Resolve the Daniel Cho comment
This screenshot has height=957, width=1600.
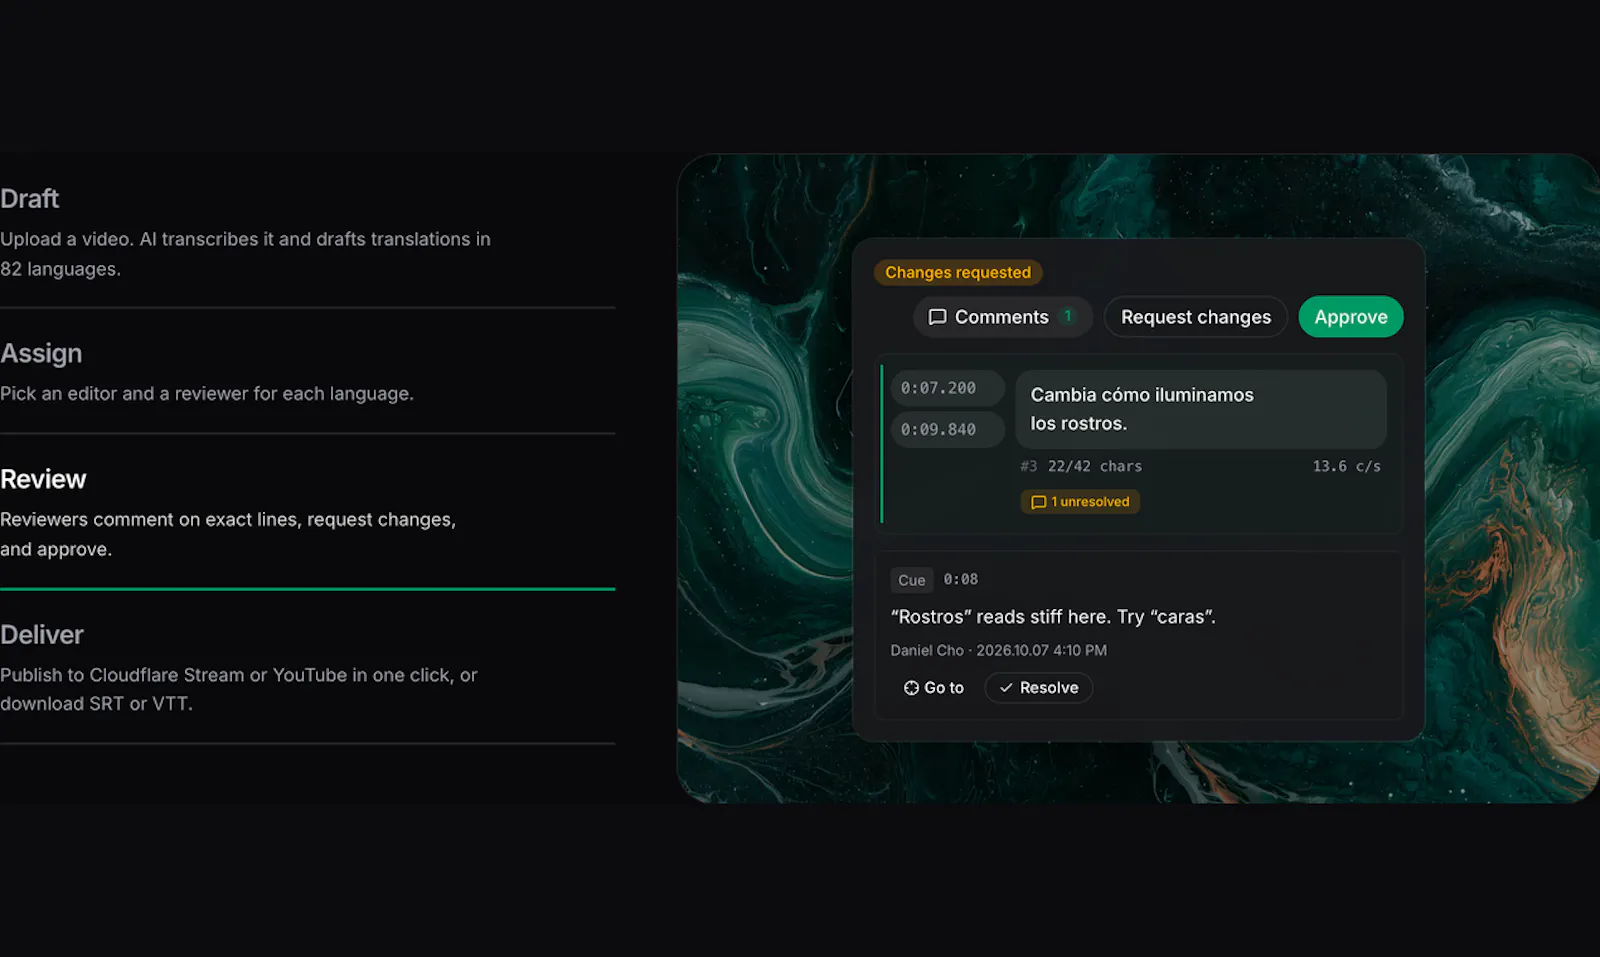point(1039,688)
